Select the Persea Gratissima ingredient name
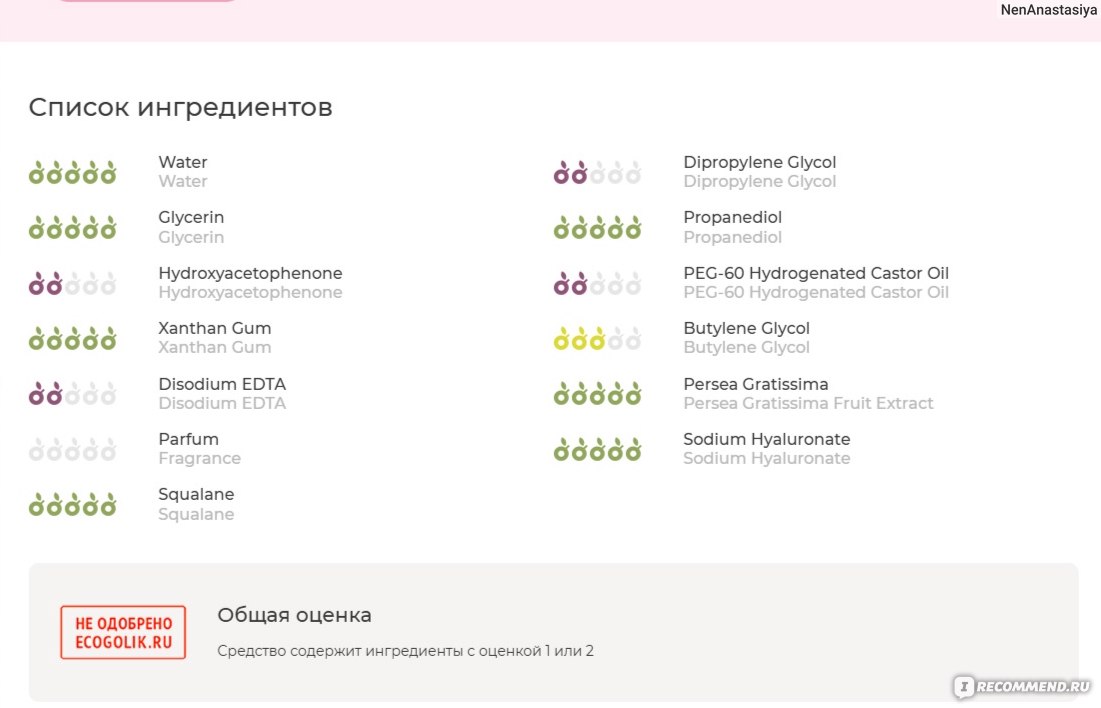Image resolution: width=1101 pixels, height=708 pixels. (x=756, y=384)
